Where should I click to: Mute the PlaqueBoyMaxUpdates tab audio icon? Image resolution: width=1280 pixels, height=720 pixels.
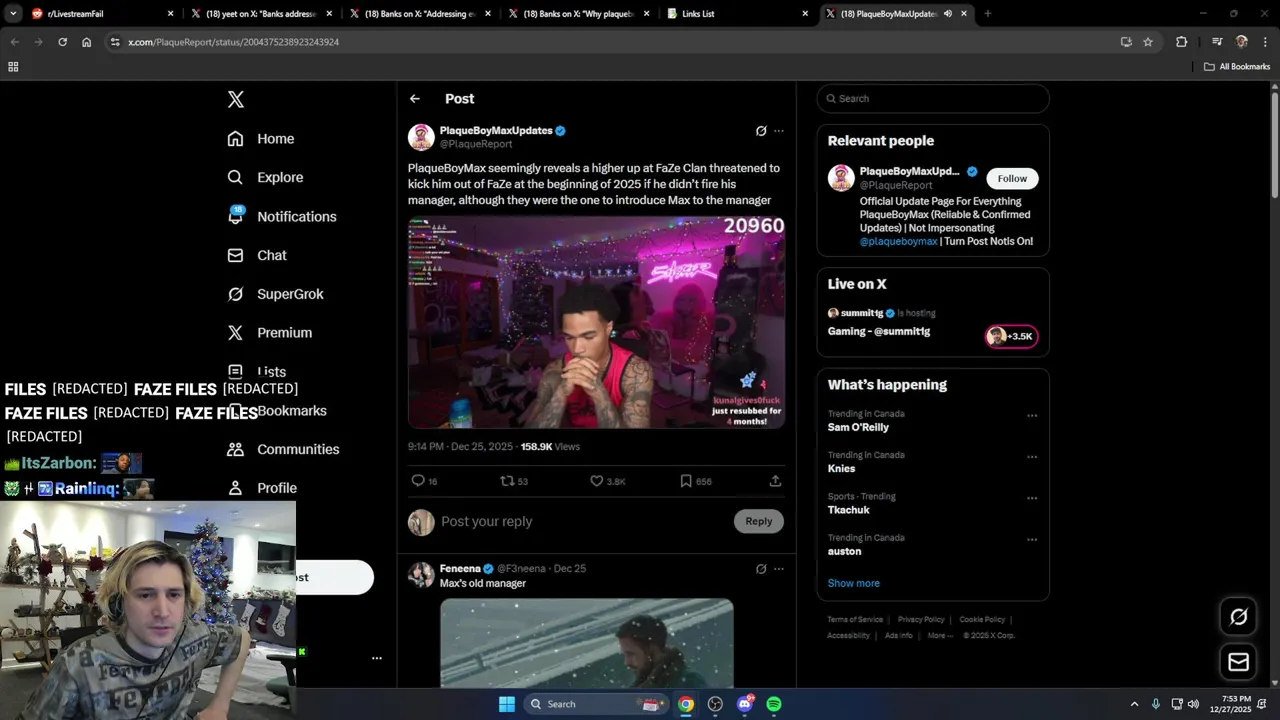[x=947, y=14]
